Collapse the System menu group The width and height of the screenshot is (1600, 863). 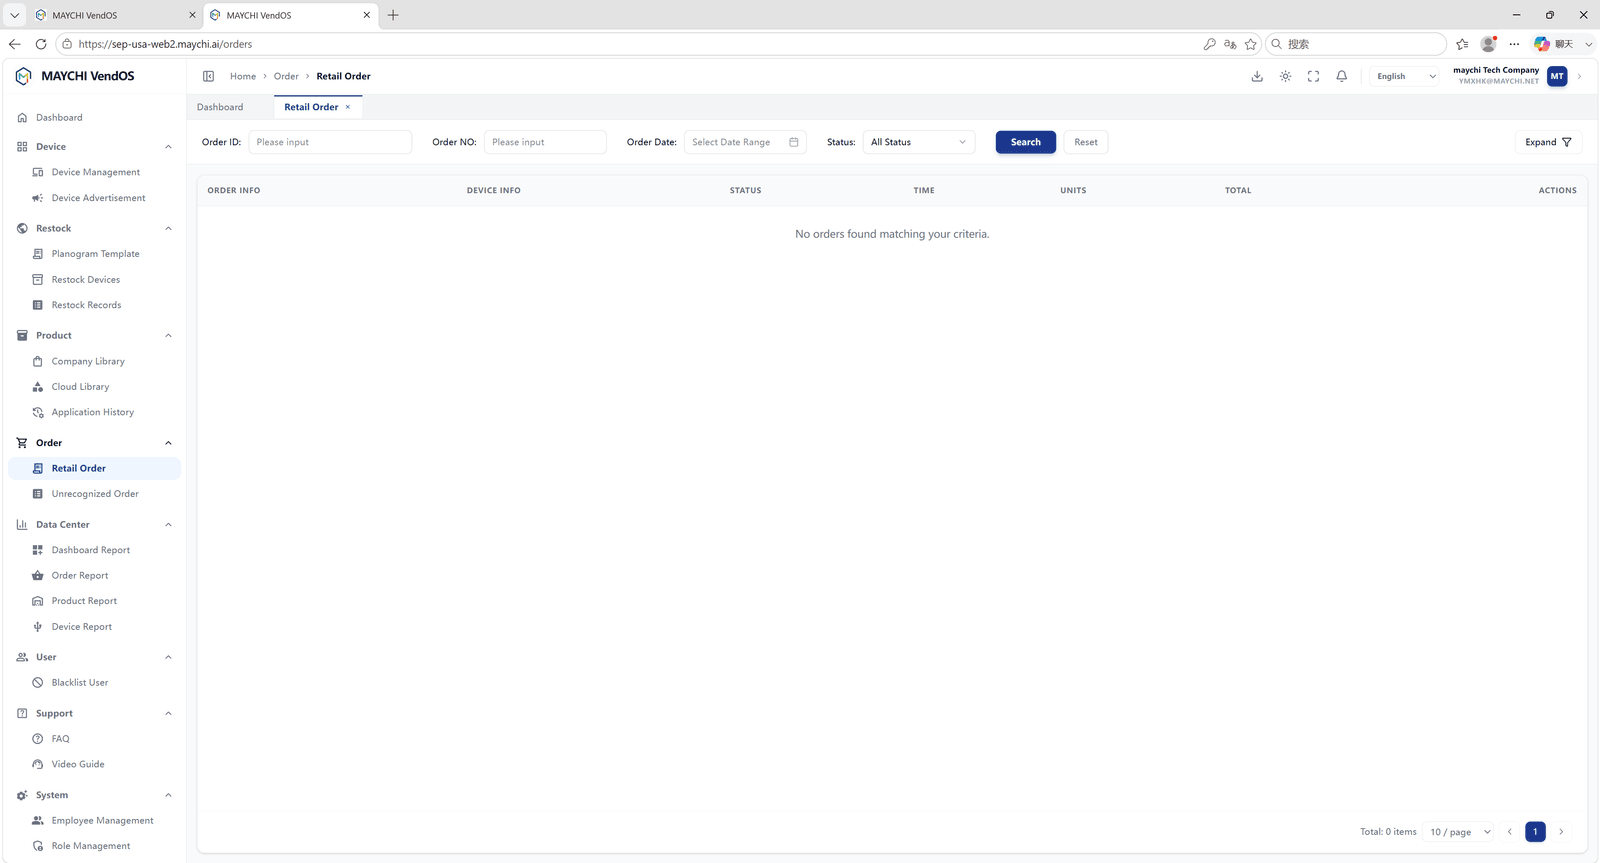168,796
